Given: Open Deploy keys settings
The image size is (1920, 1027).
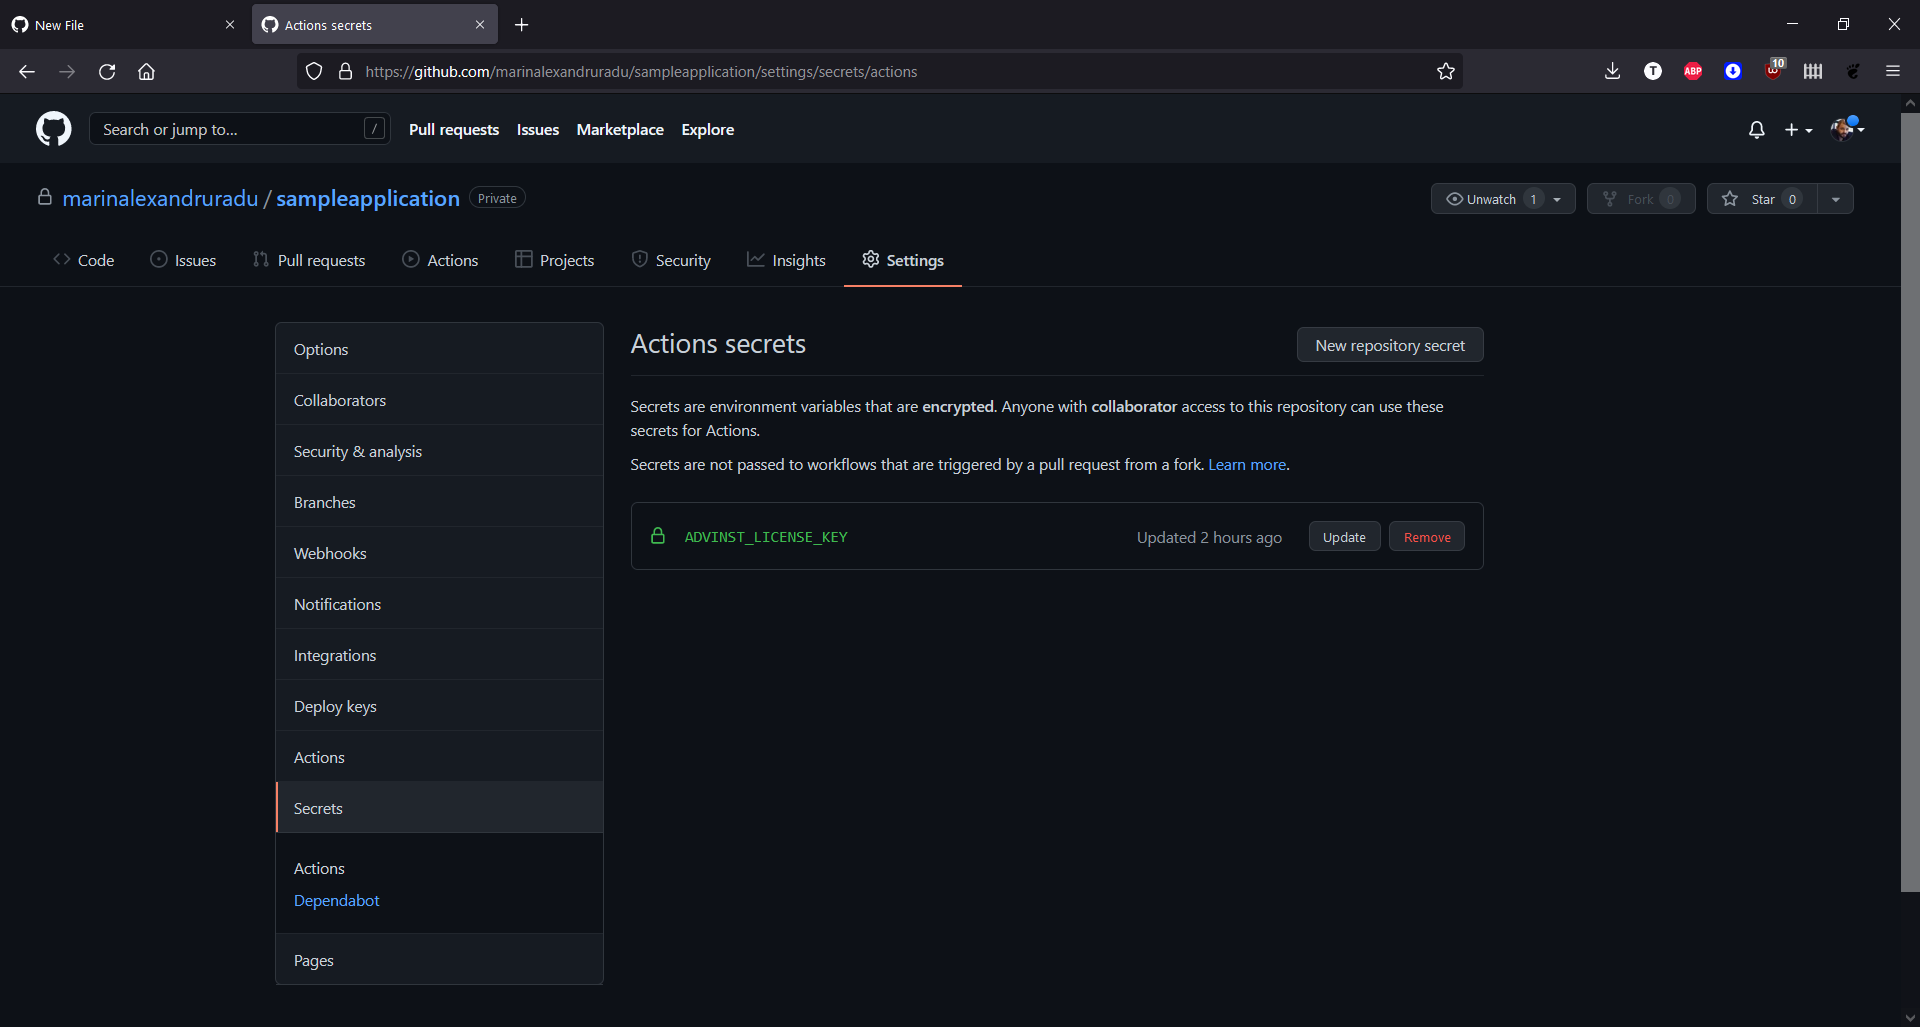Looking at the screenshot, I should coord(439,706).
